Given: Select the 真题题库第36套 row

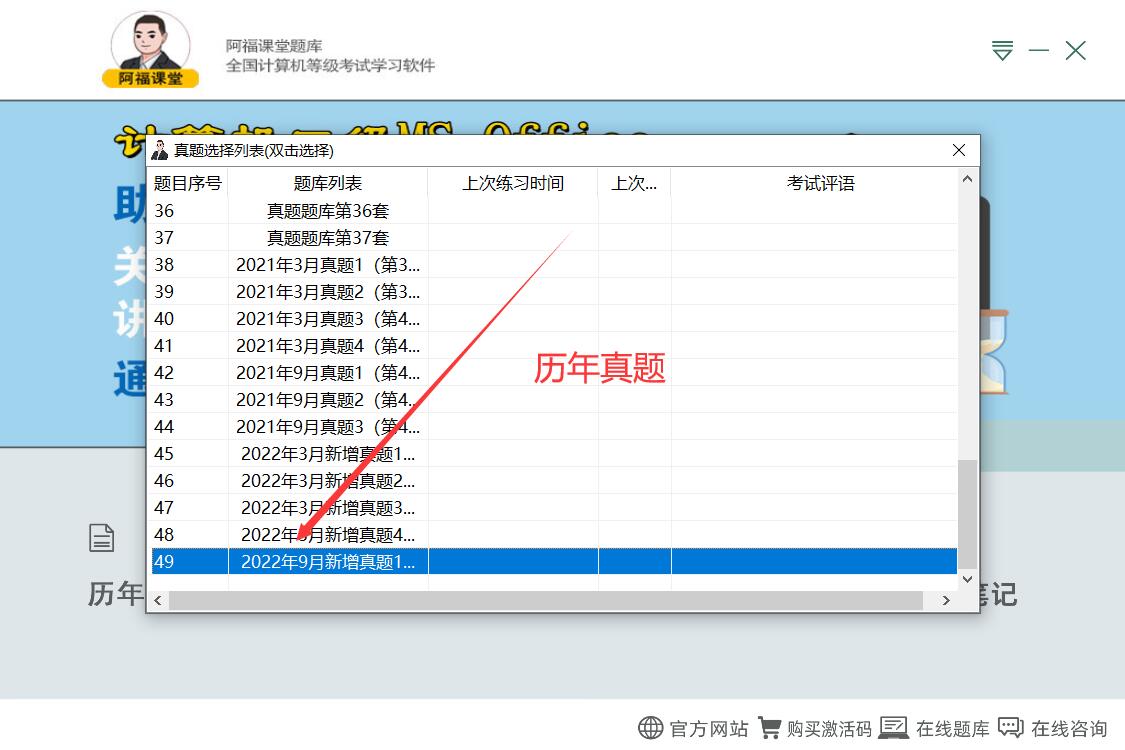Looking at the screenshot, I should [327, 211].
